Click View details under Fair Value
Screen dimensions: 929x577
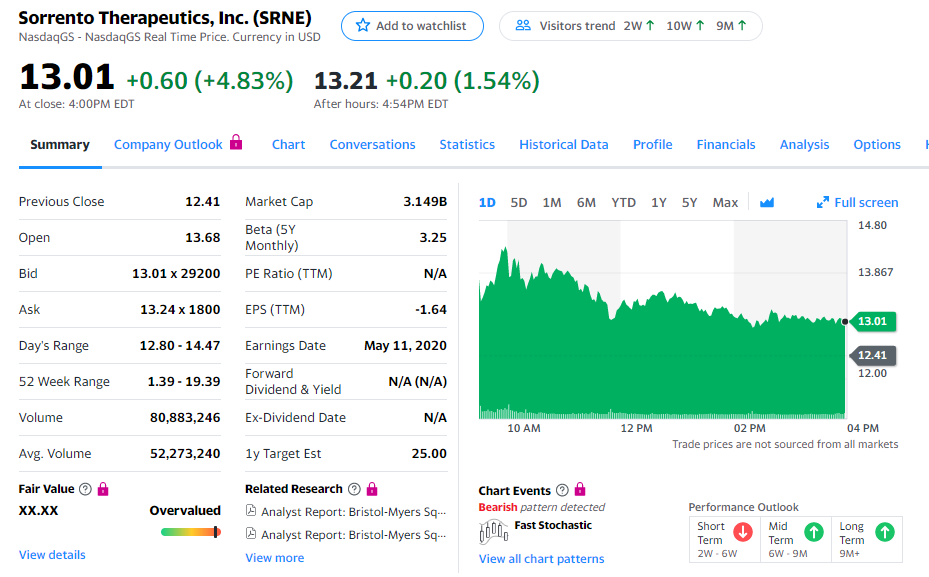click(52, 555)
